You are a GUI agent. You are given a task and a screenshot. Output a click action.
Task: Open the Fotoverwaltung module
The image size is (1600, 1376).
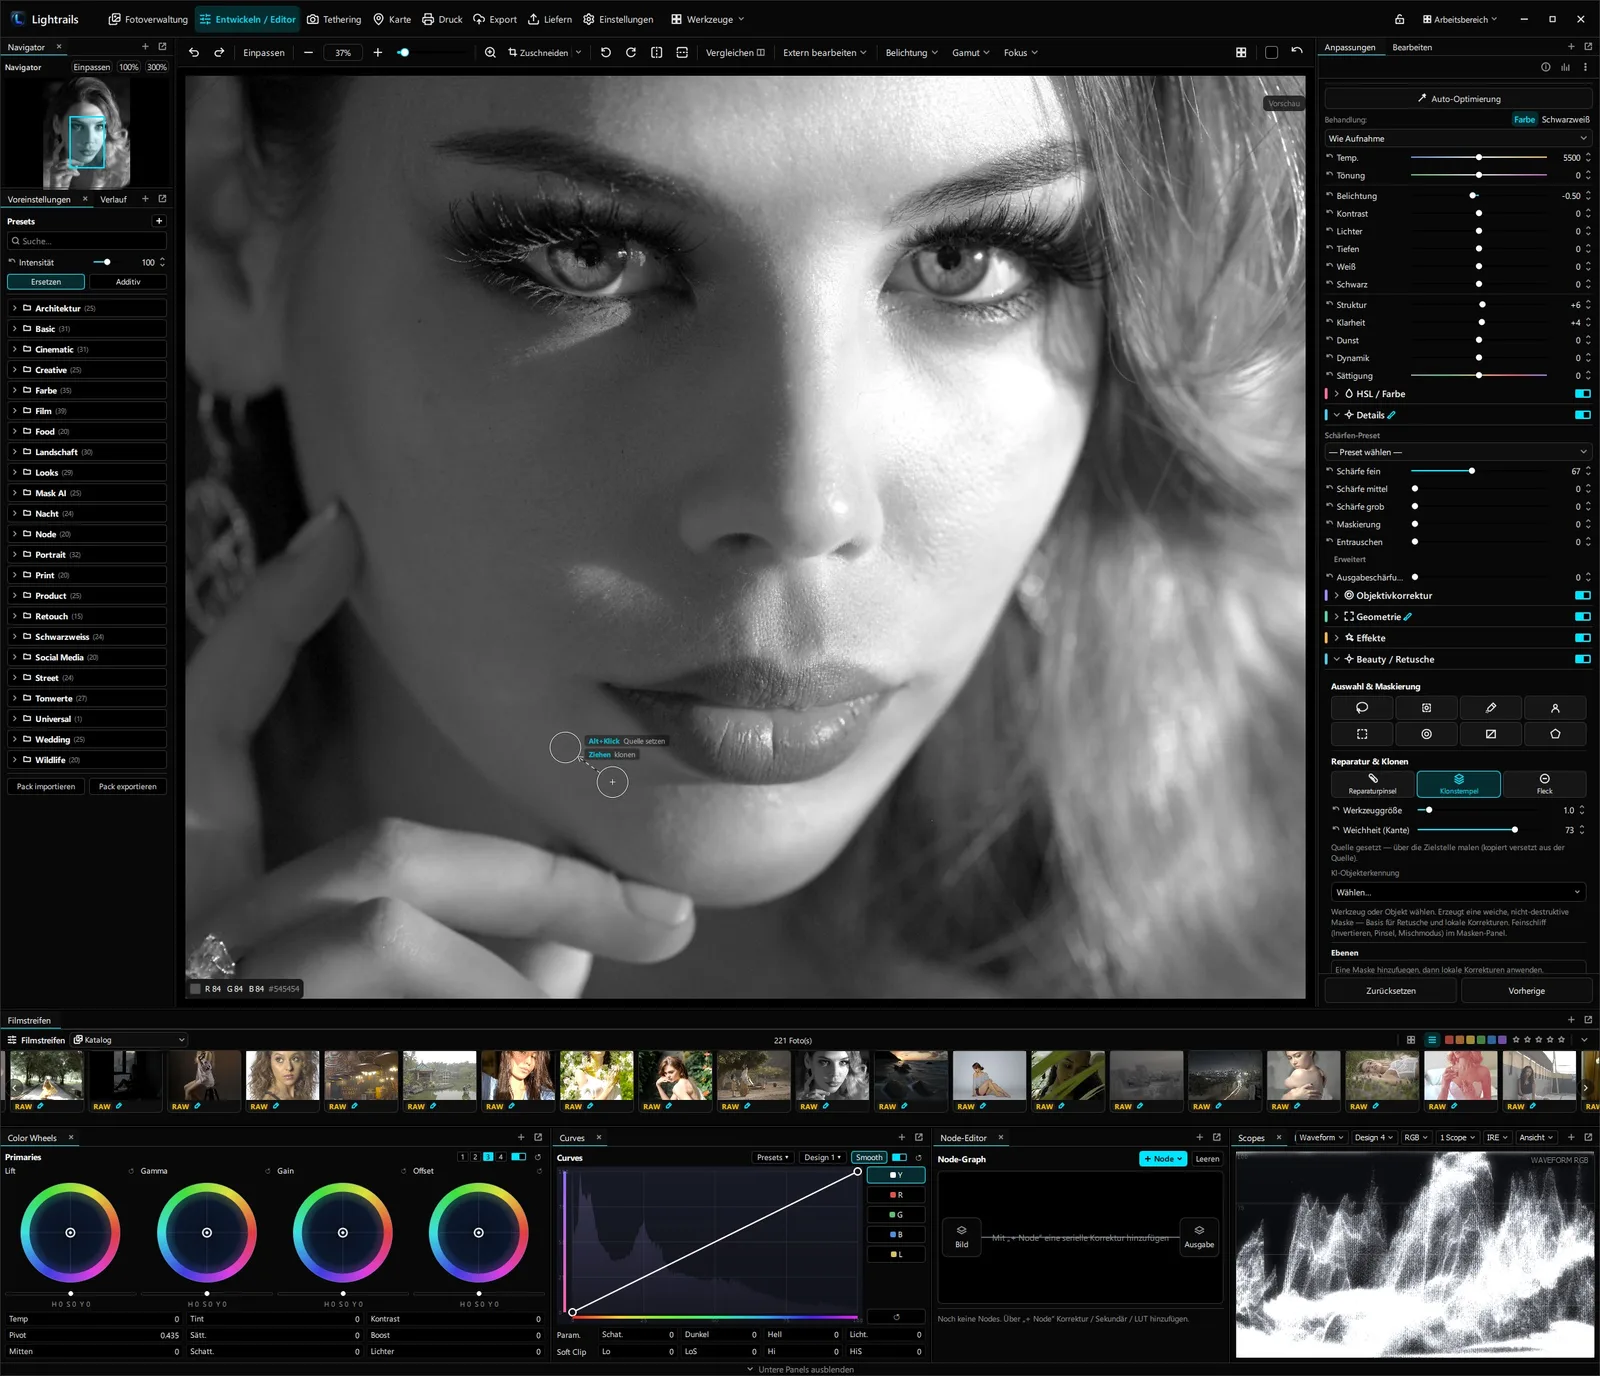click(x=148, y=19)
